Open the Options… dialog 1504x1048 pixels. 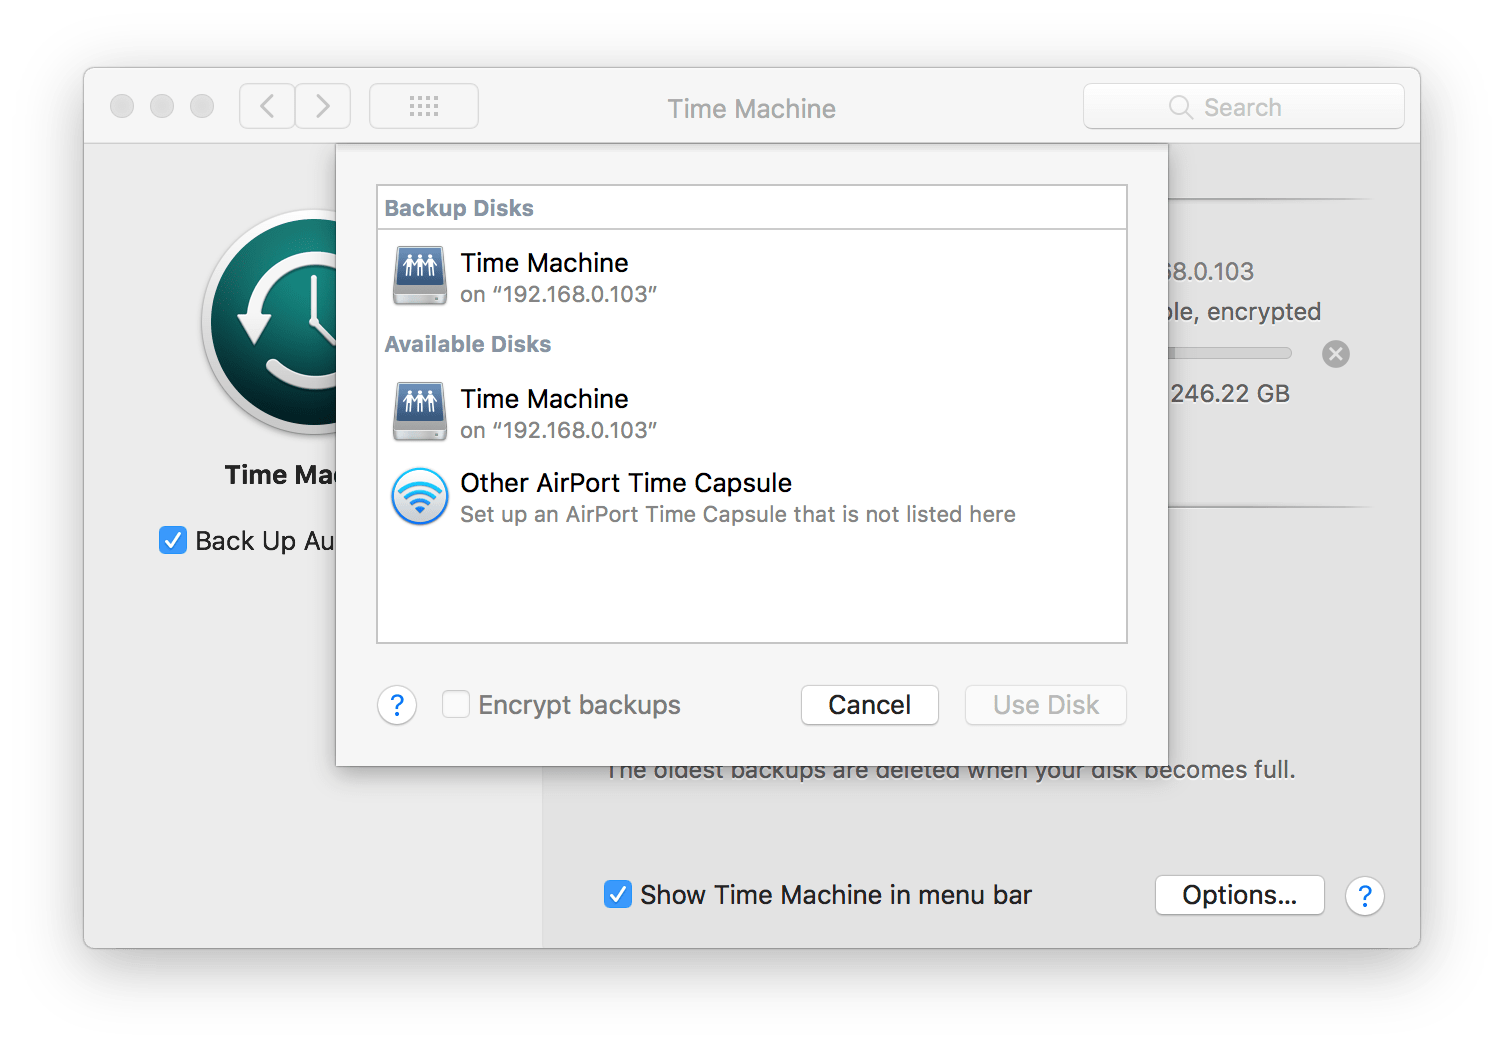point(1240,895)
